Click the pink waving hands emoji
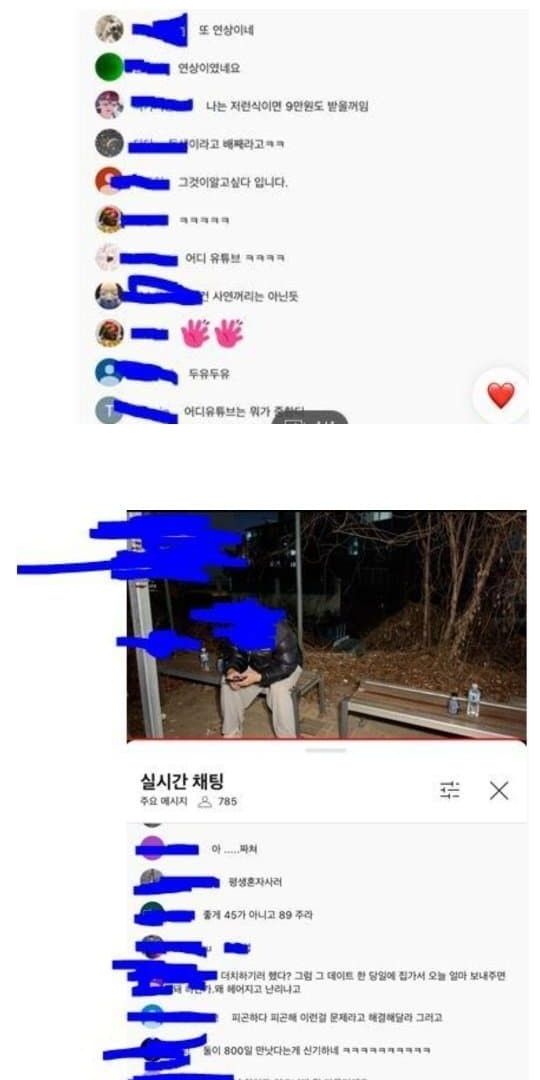This screenshot has height=1080, width=540. 212,333
